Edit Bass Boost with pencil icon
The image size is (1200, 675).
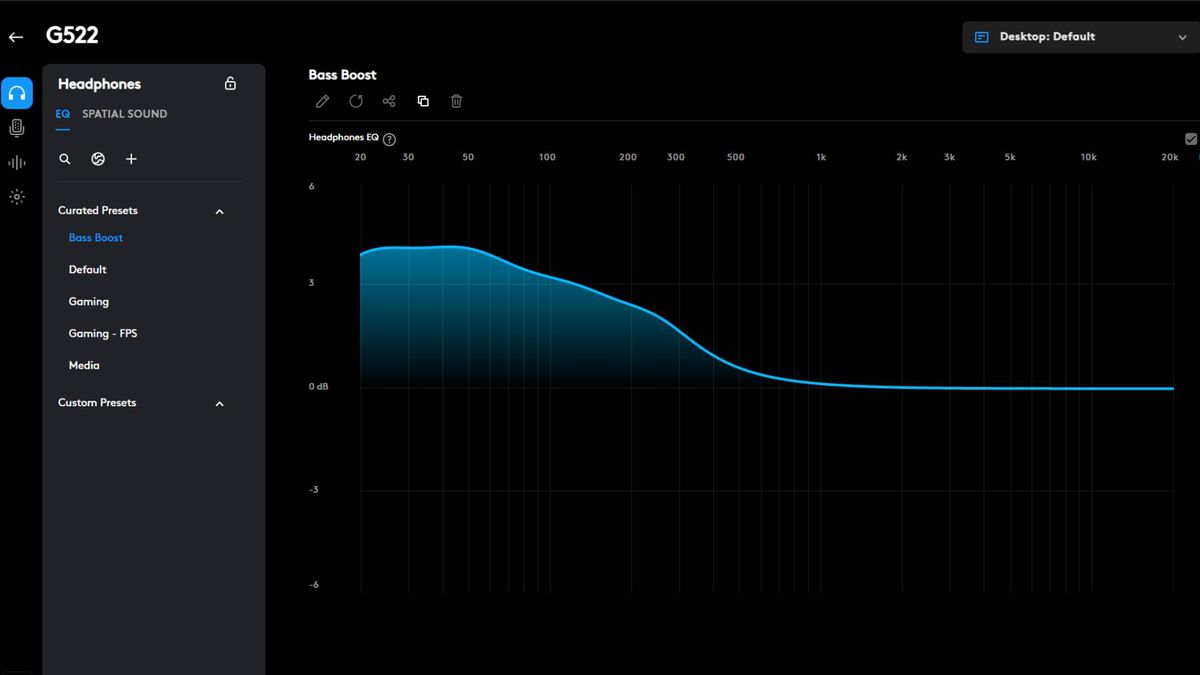[x=322, y=101]
